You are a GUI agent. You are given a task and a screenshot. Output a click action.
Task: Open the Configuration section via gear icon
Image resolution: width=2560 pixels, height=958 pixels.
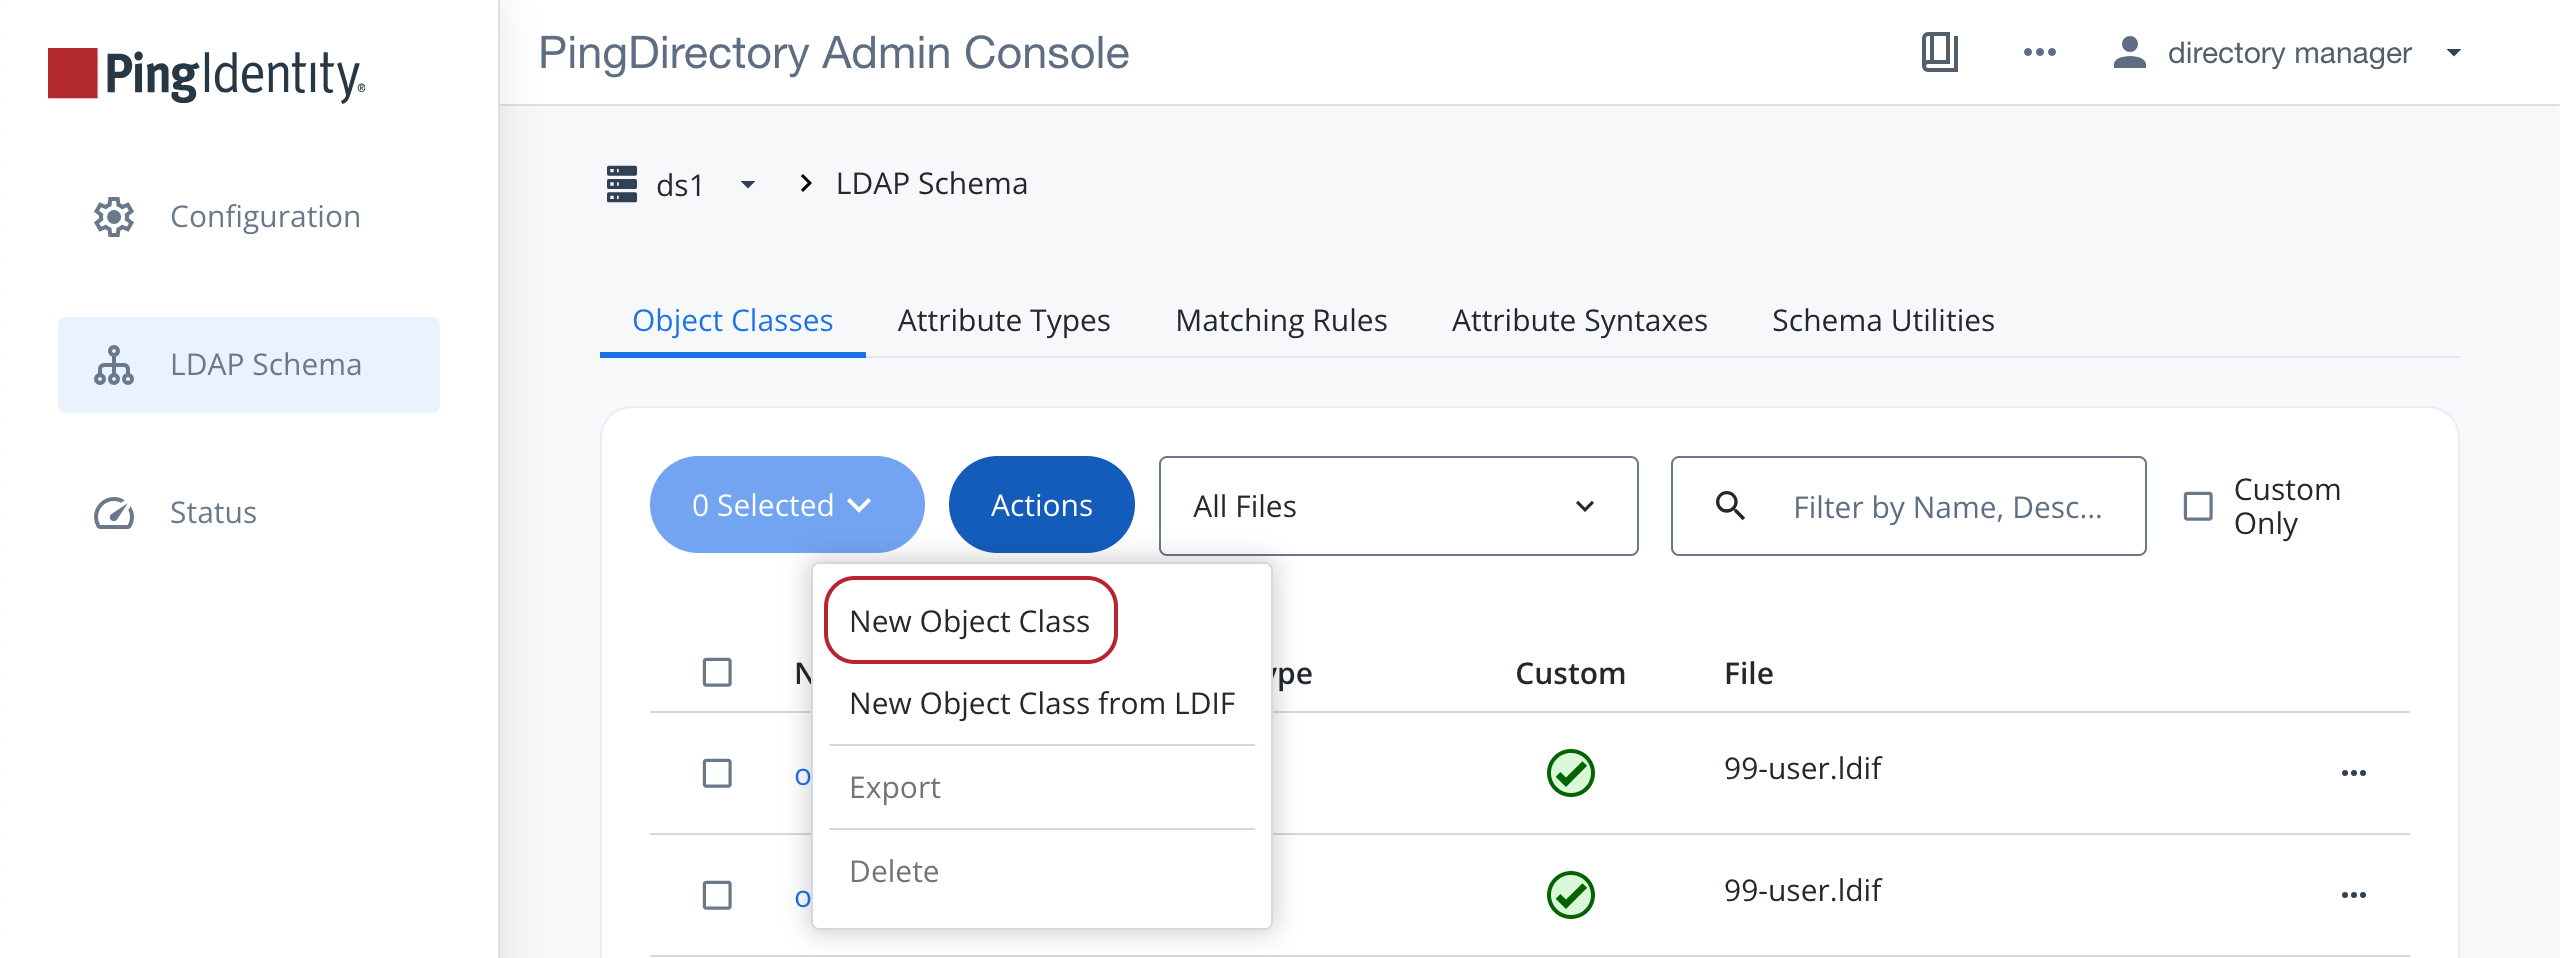click(x=113, y=216)
